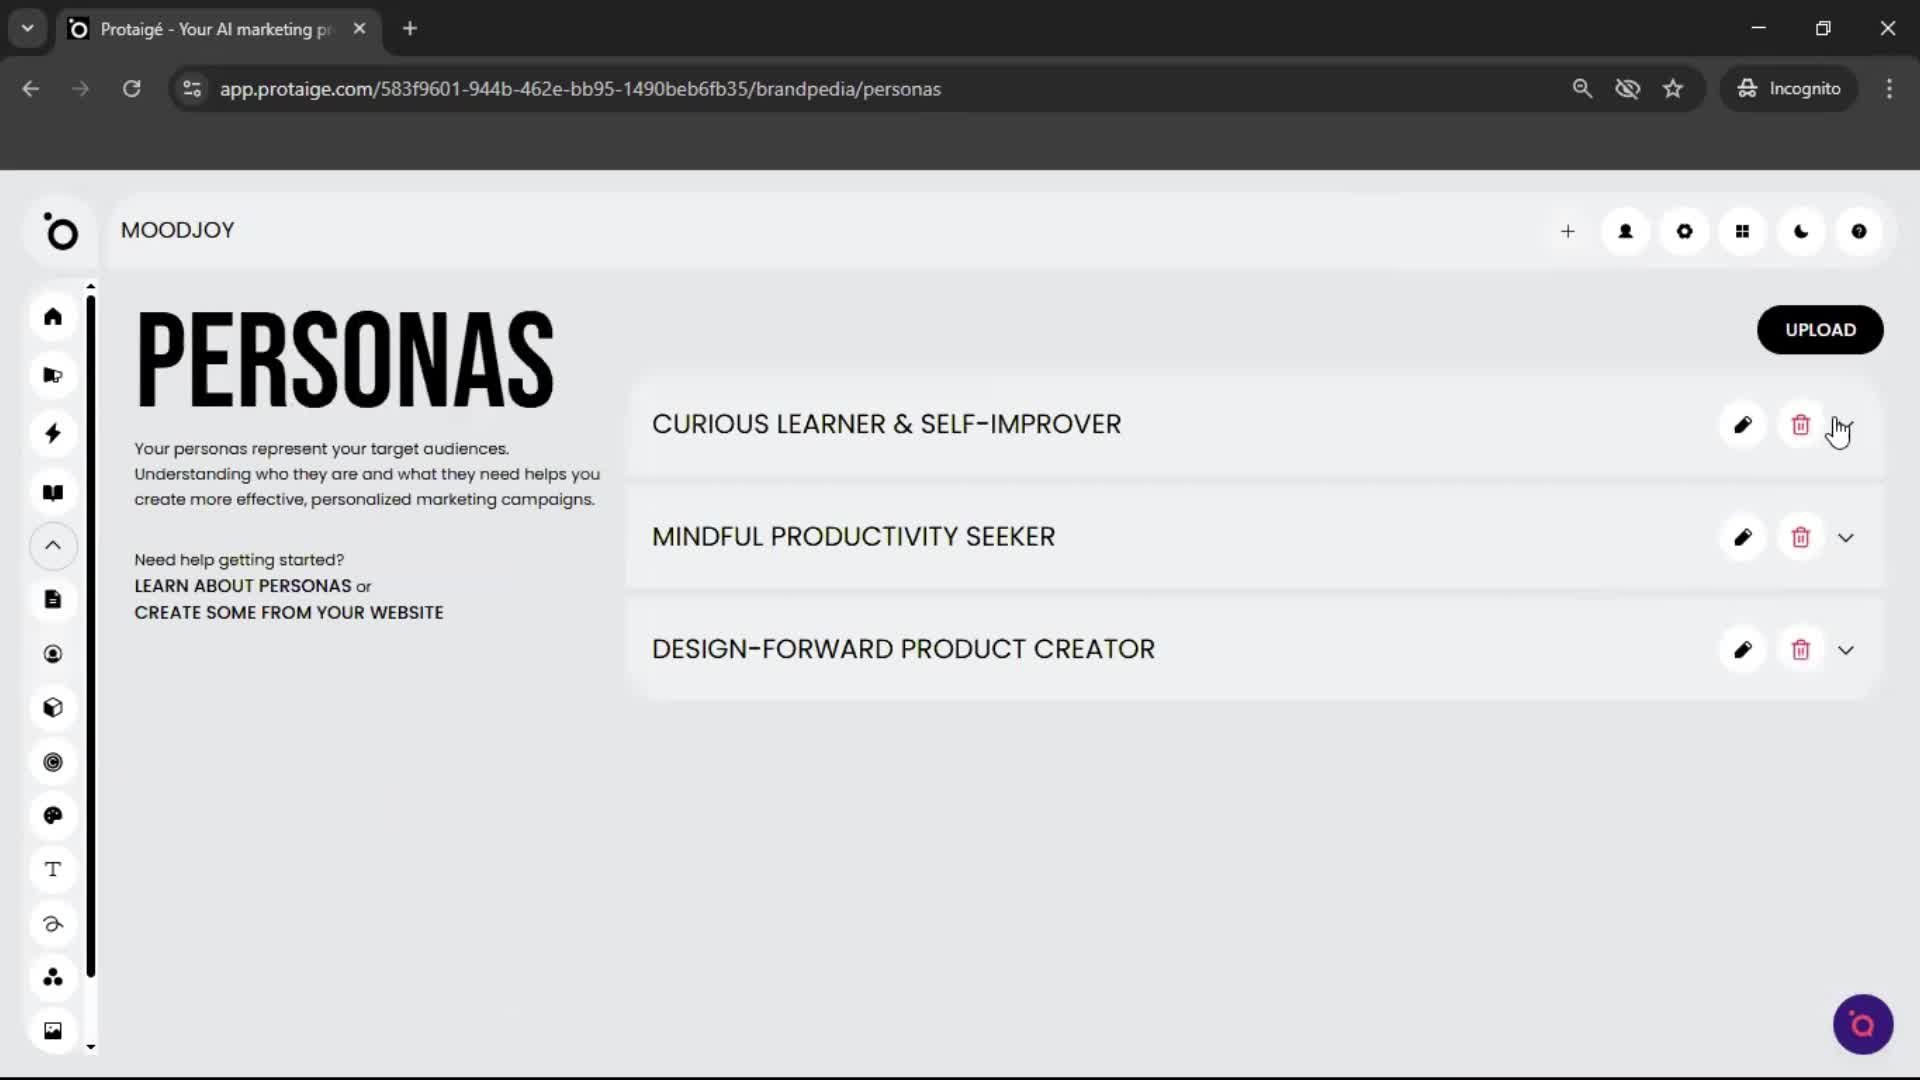Collapse the sidebar using the chevron-up circle
The height and width of the screenshot is (1080, 1920).
(52, 546)
